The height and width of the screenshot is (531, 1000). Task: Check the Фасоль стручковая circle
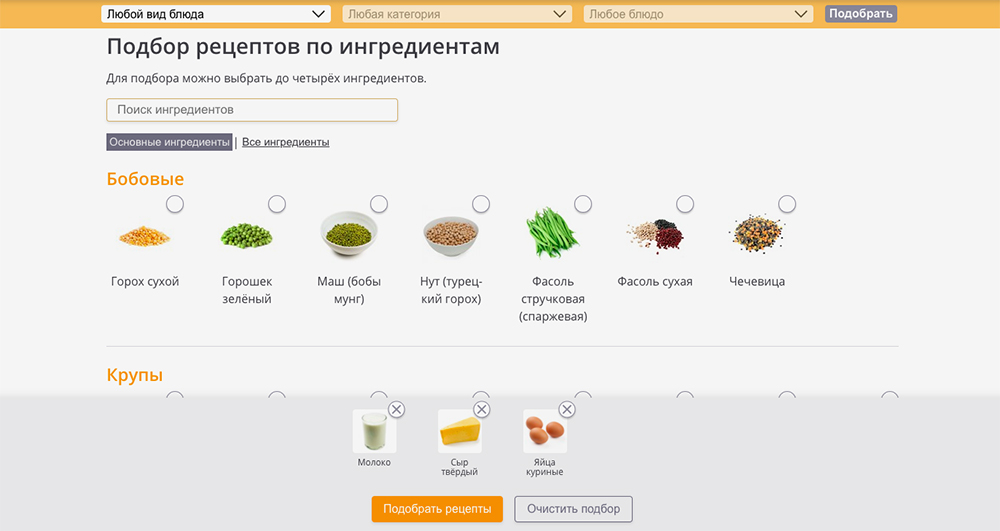coord(583,204)
